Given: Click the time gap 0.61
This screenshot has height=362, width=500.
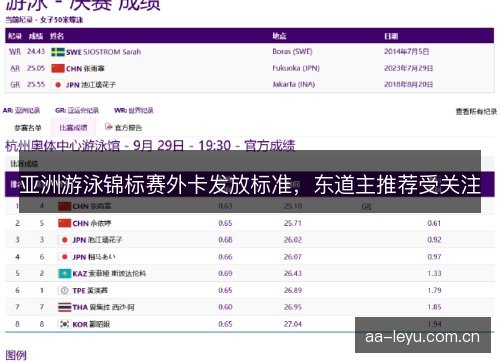Looking at the screenshot, I should [434, 223].
